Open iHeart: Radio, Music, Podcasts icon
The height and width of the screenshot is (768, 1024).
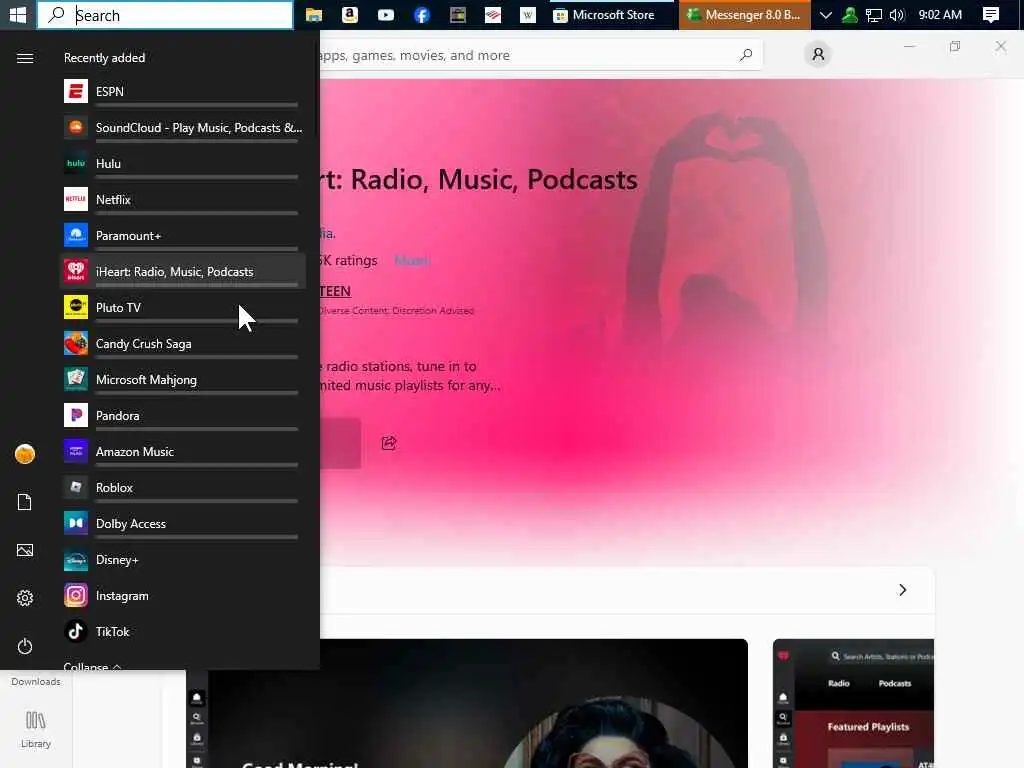coord(76,271)
